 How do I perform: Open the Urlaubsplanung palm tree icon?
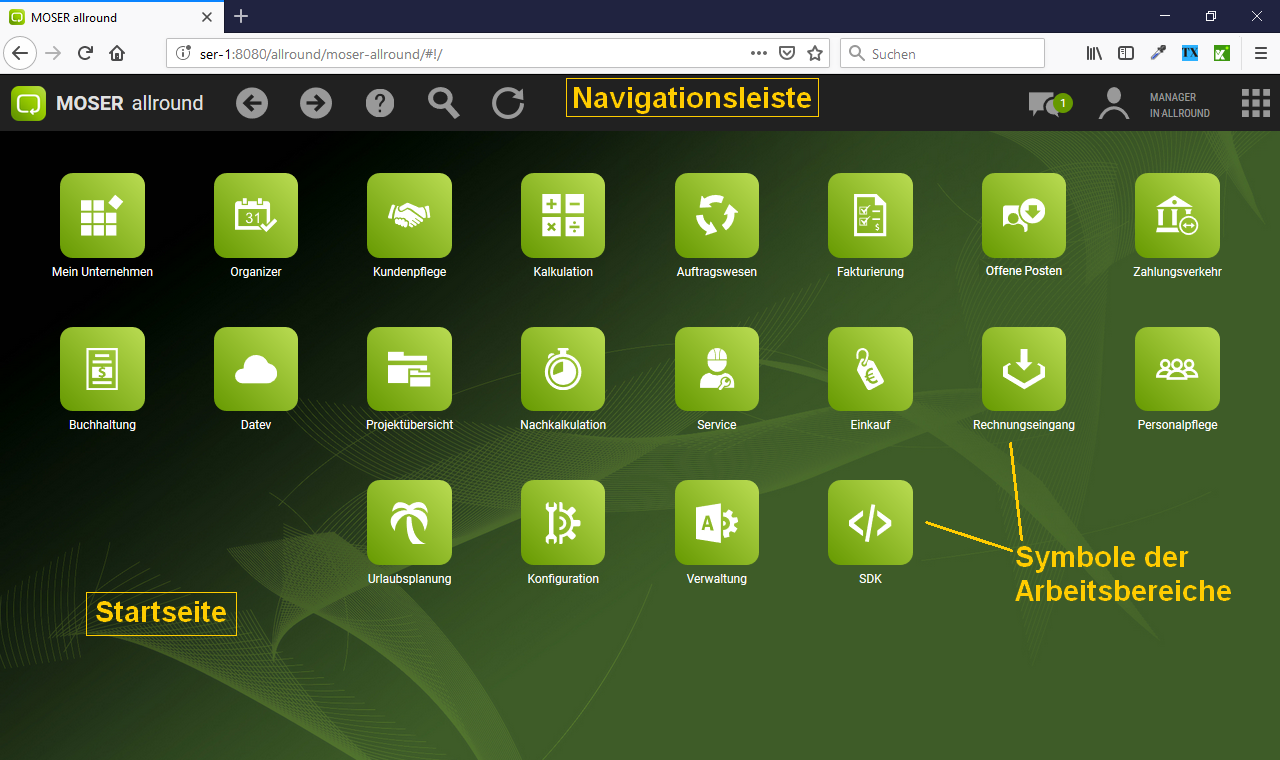(409, 523)
